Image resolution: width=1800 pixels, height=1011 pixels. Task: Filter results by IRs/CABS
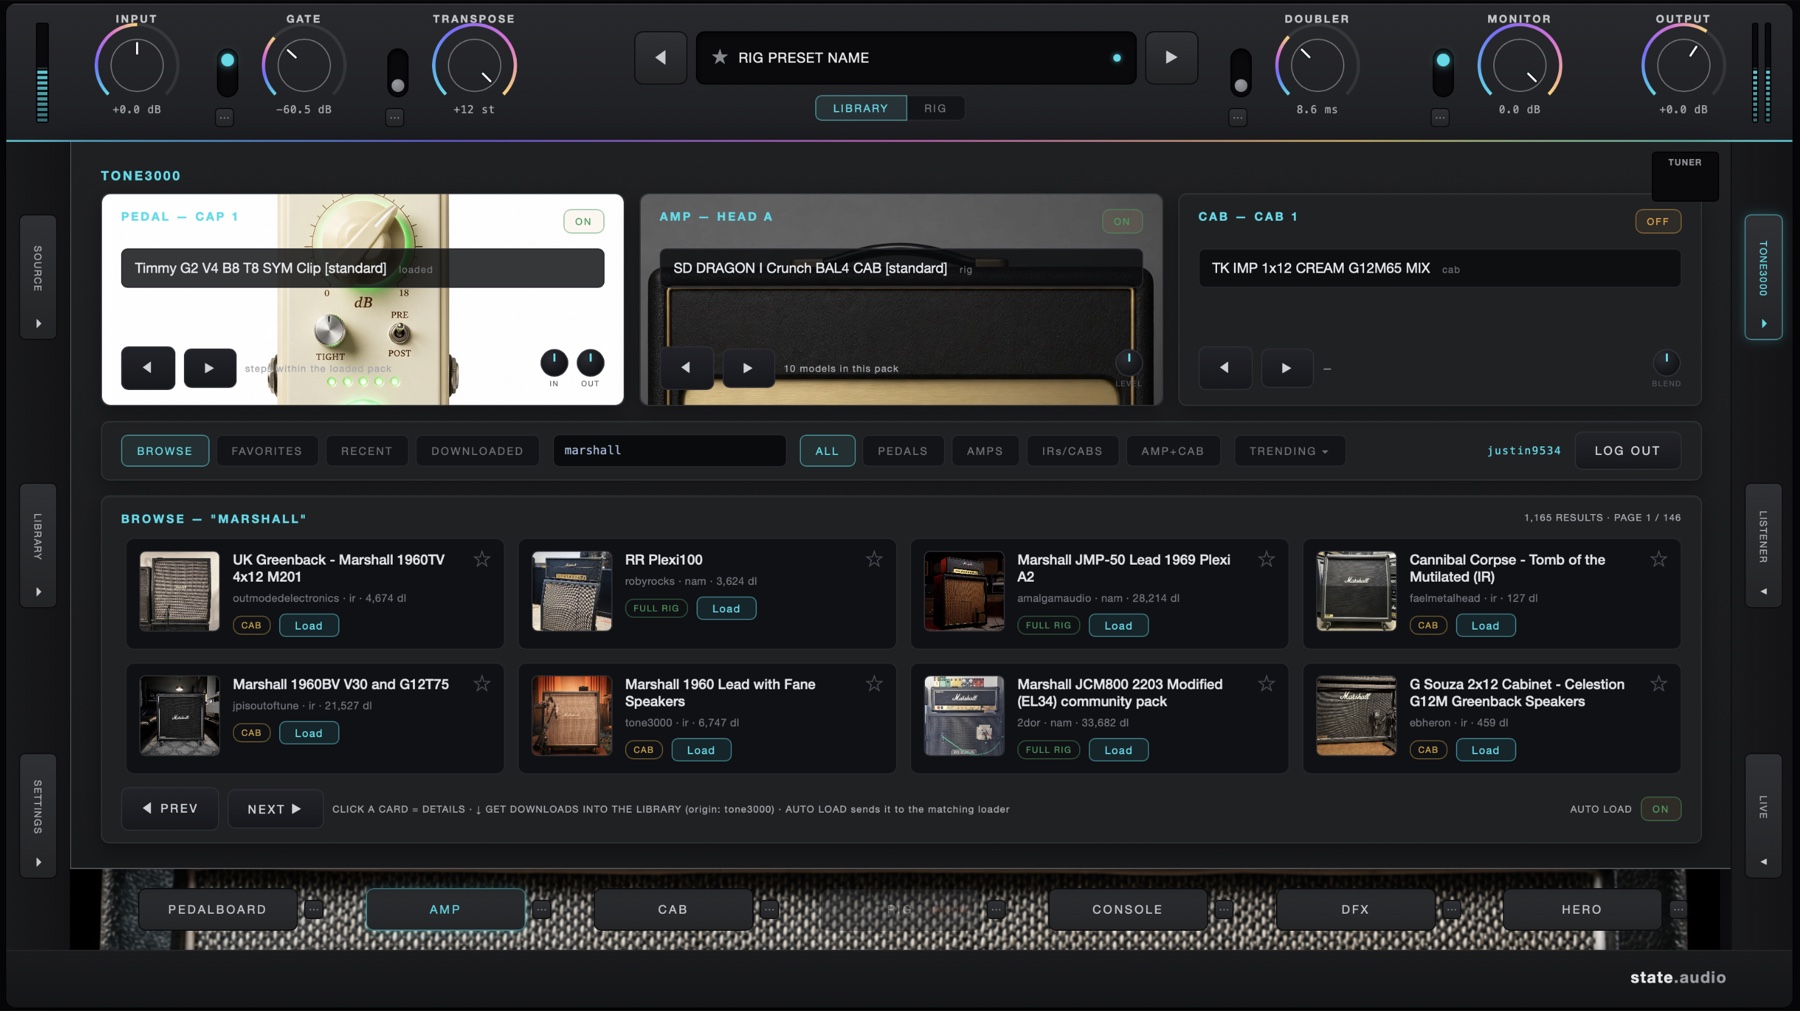(x=1072, y=451)
